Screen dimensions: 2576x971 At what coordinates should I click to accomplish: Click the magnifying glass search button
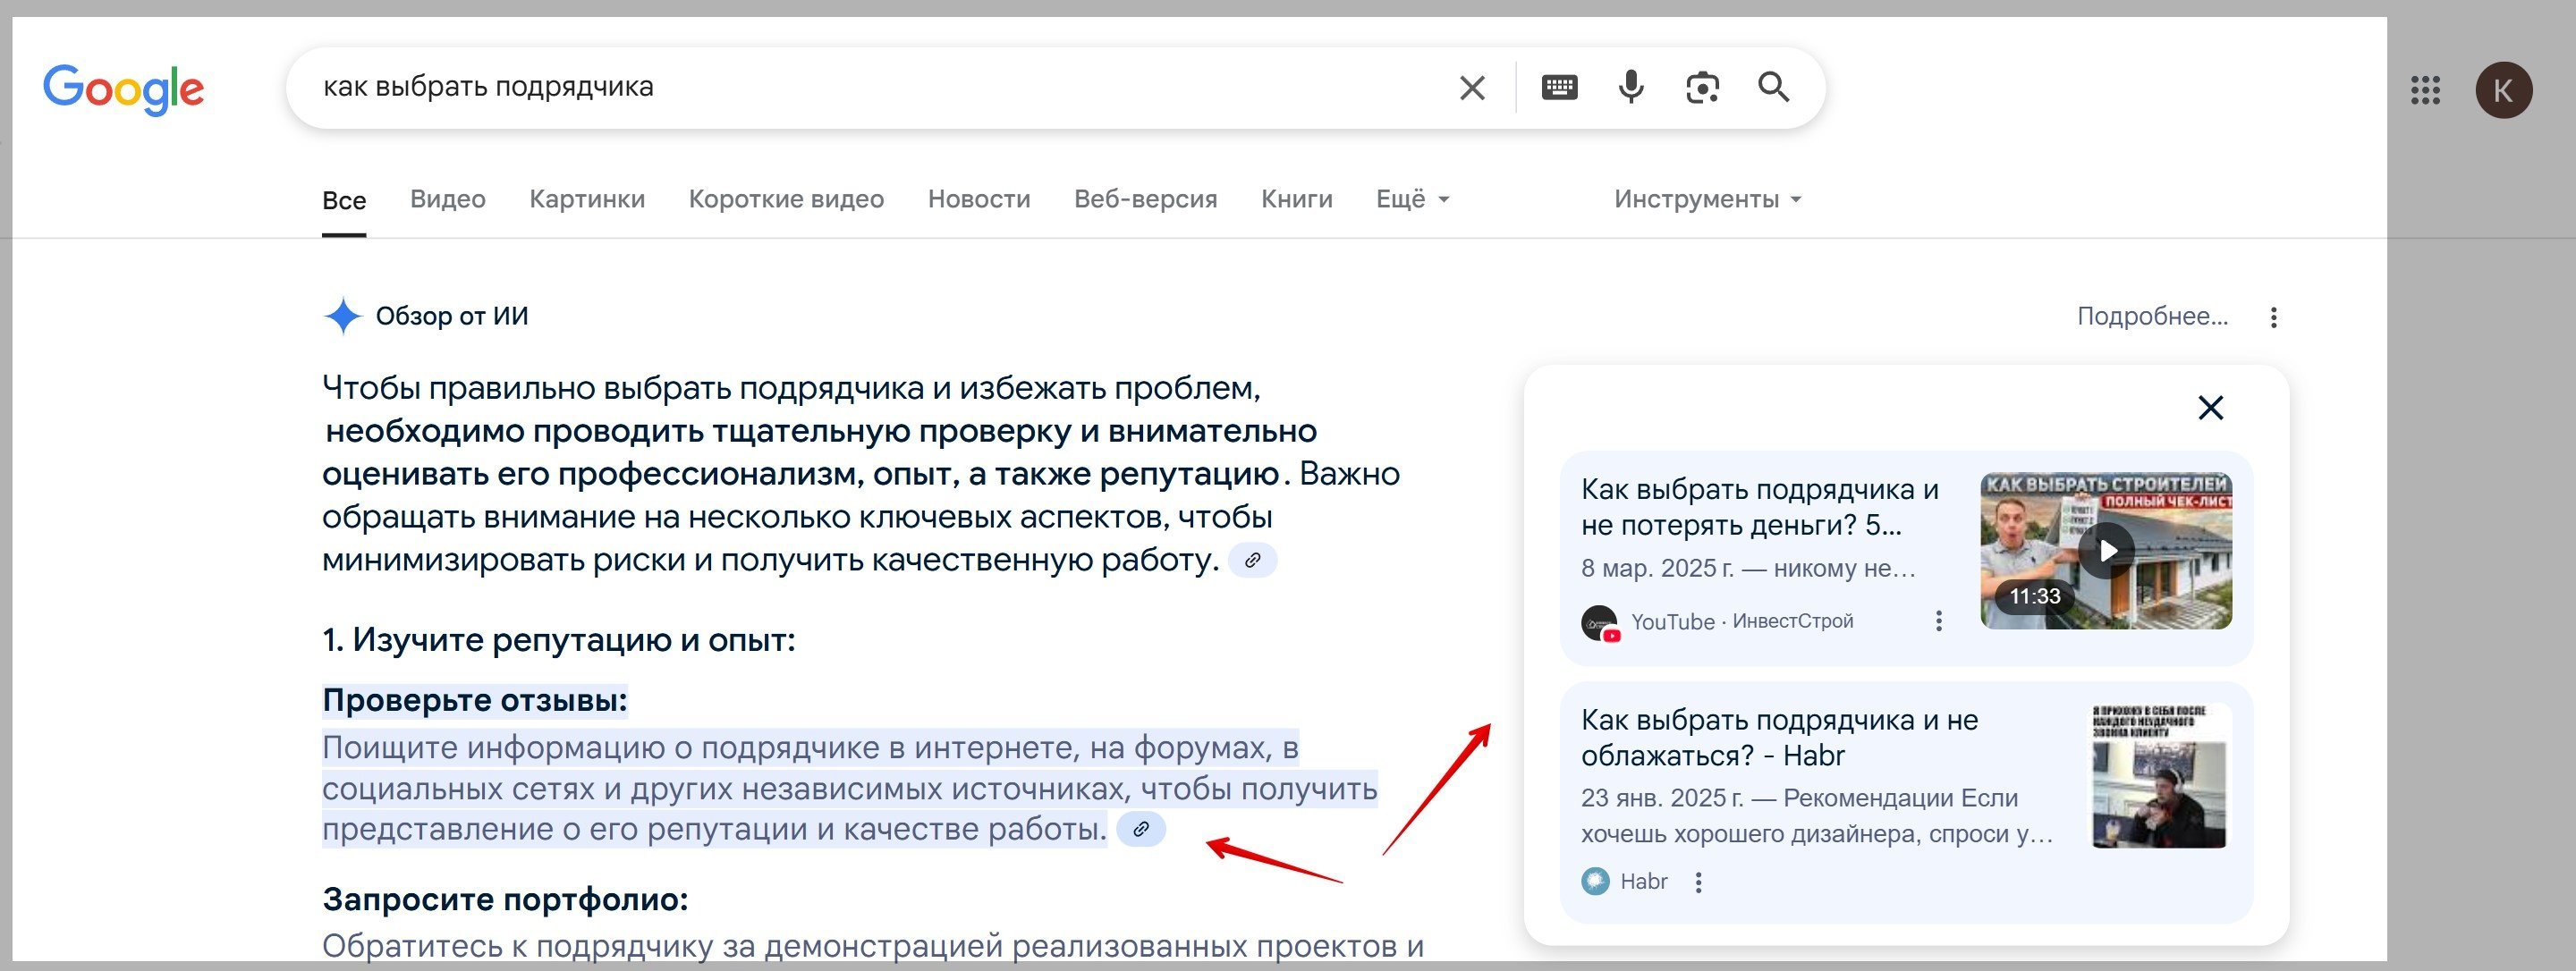[1774, 88]
